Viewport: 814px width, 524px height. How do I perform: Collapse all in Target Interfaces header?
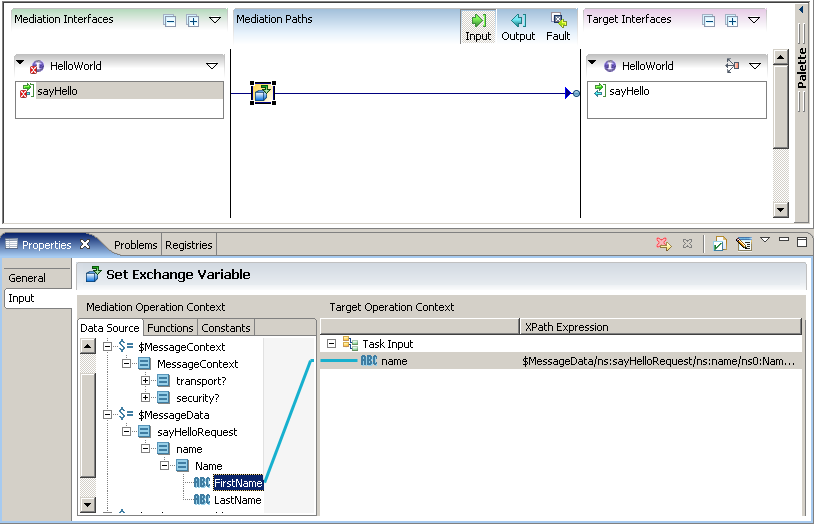point(709,21)
